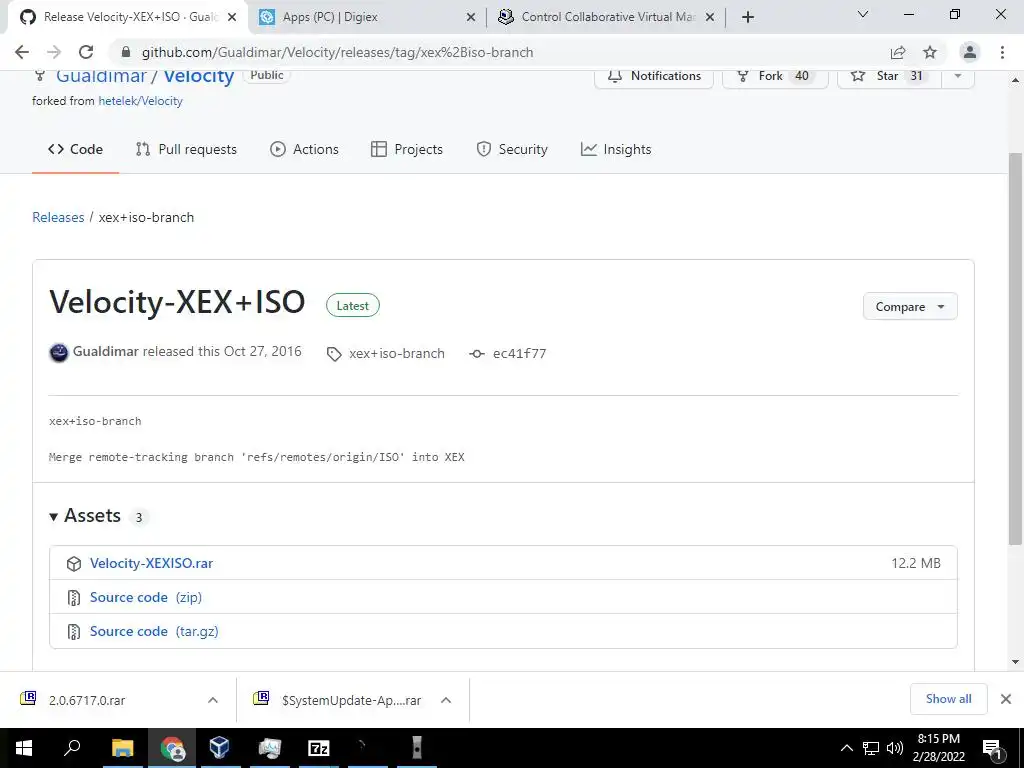The width and height of the screenshot is (1024, 768).
Task: Open options for the $SystemUpdate-Ap....rar download
Action: (x=446, y=700)
